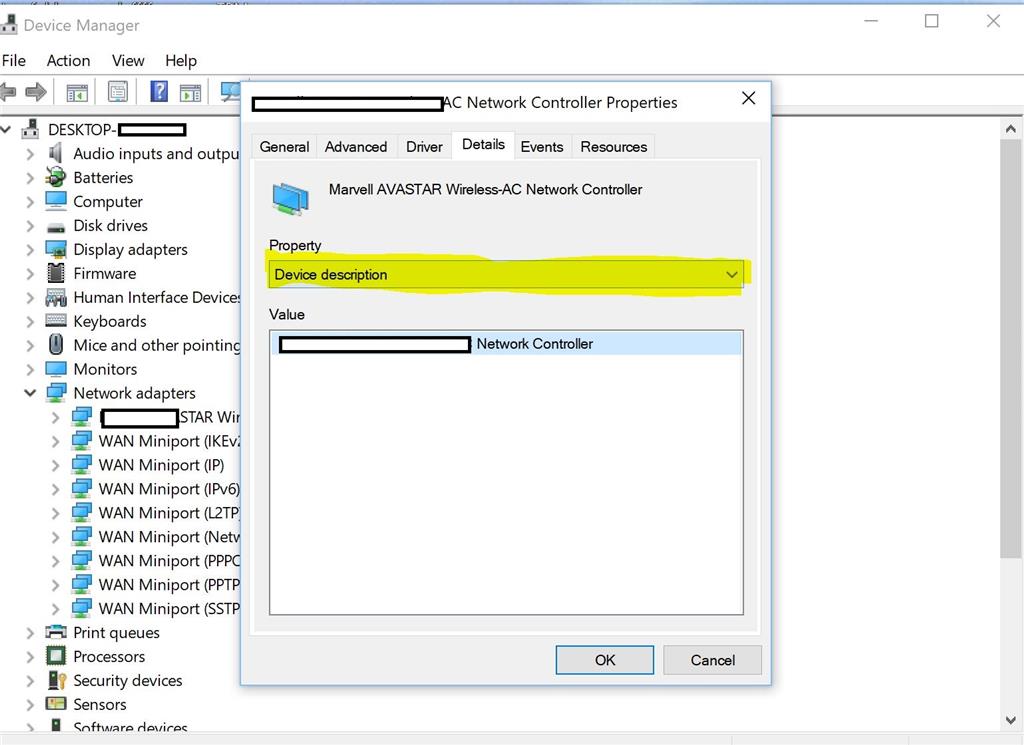1024x745 pixels.
Task: Switch to the Advanced tab
Action: [x=356, y=147]
